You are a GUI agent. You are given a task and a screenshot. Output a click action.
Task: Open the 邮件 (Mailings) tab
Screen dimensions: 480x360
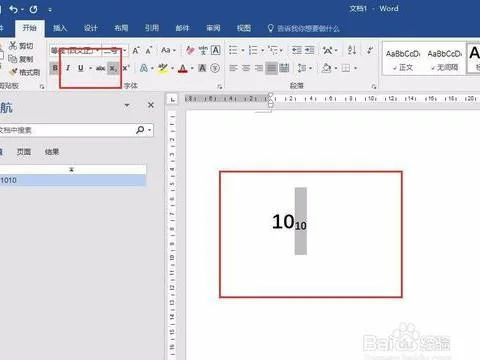pyautogui.click(x=182, y=28)
